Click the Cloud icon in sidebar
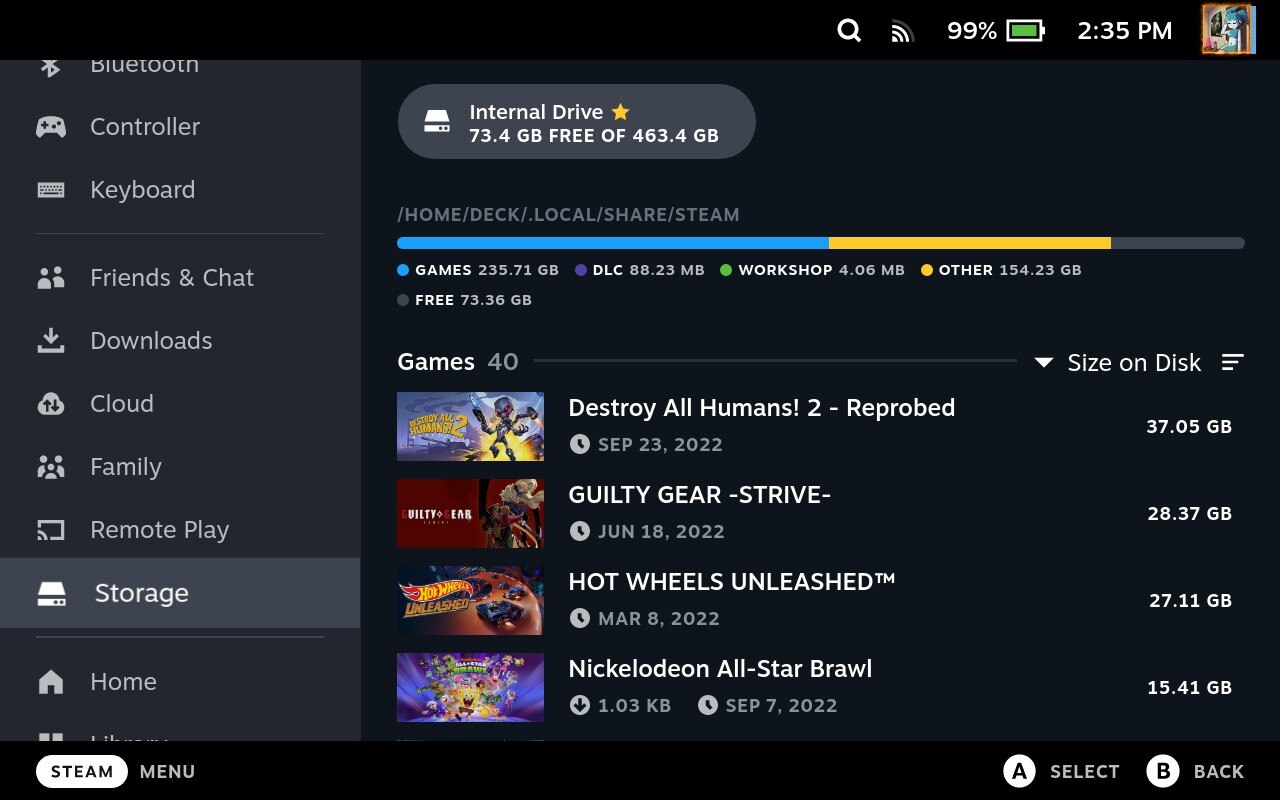1280x800 pixels. [x=51, y=404]
